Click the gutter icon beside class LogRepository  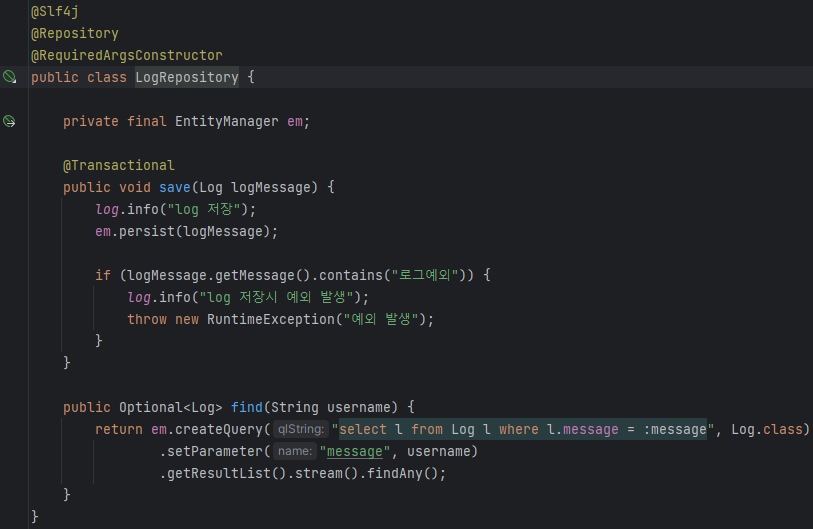click(9, 77)
